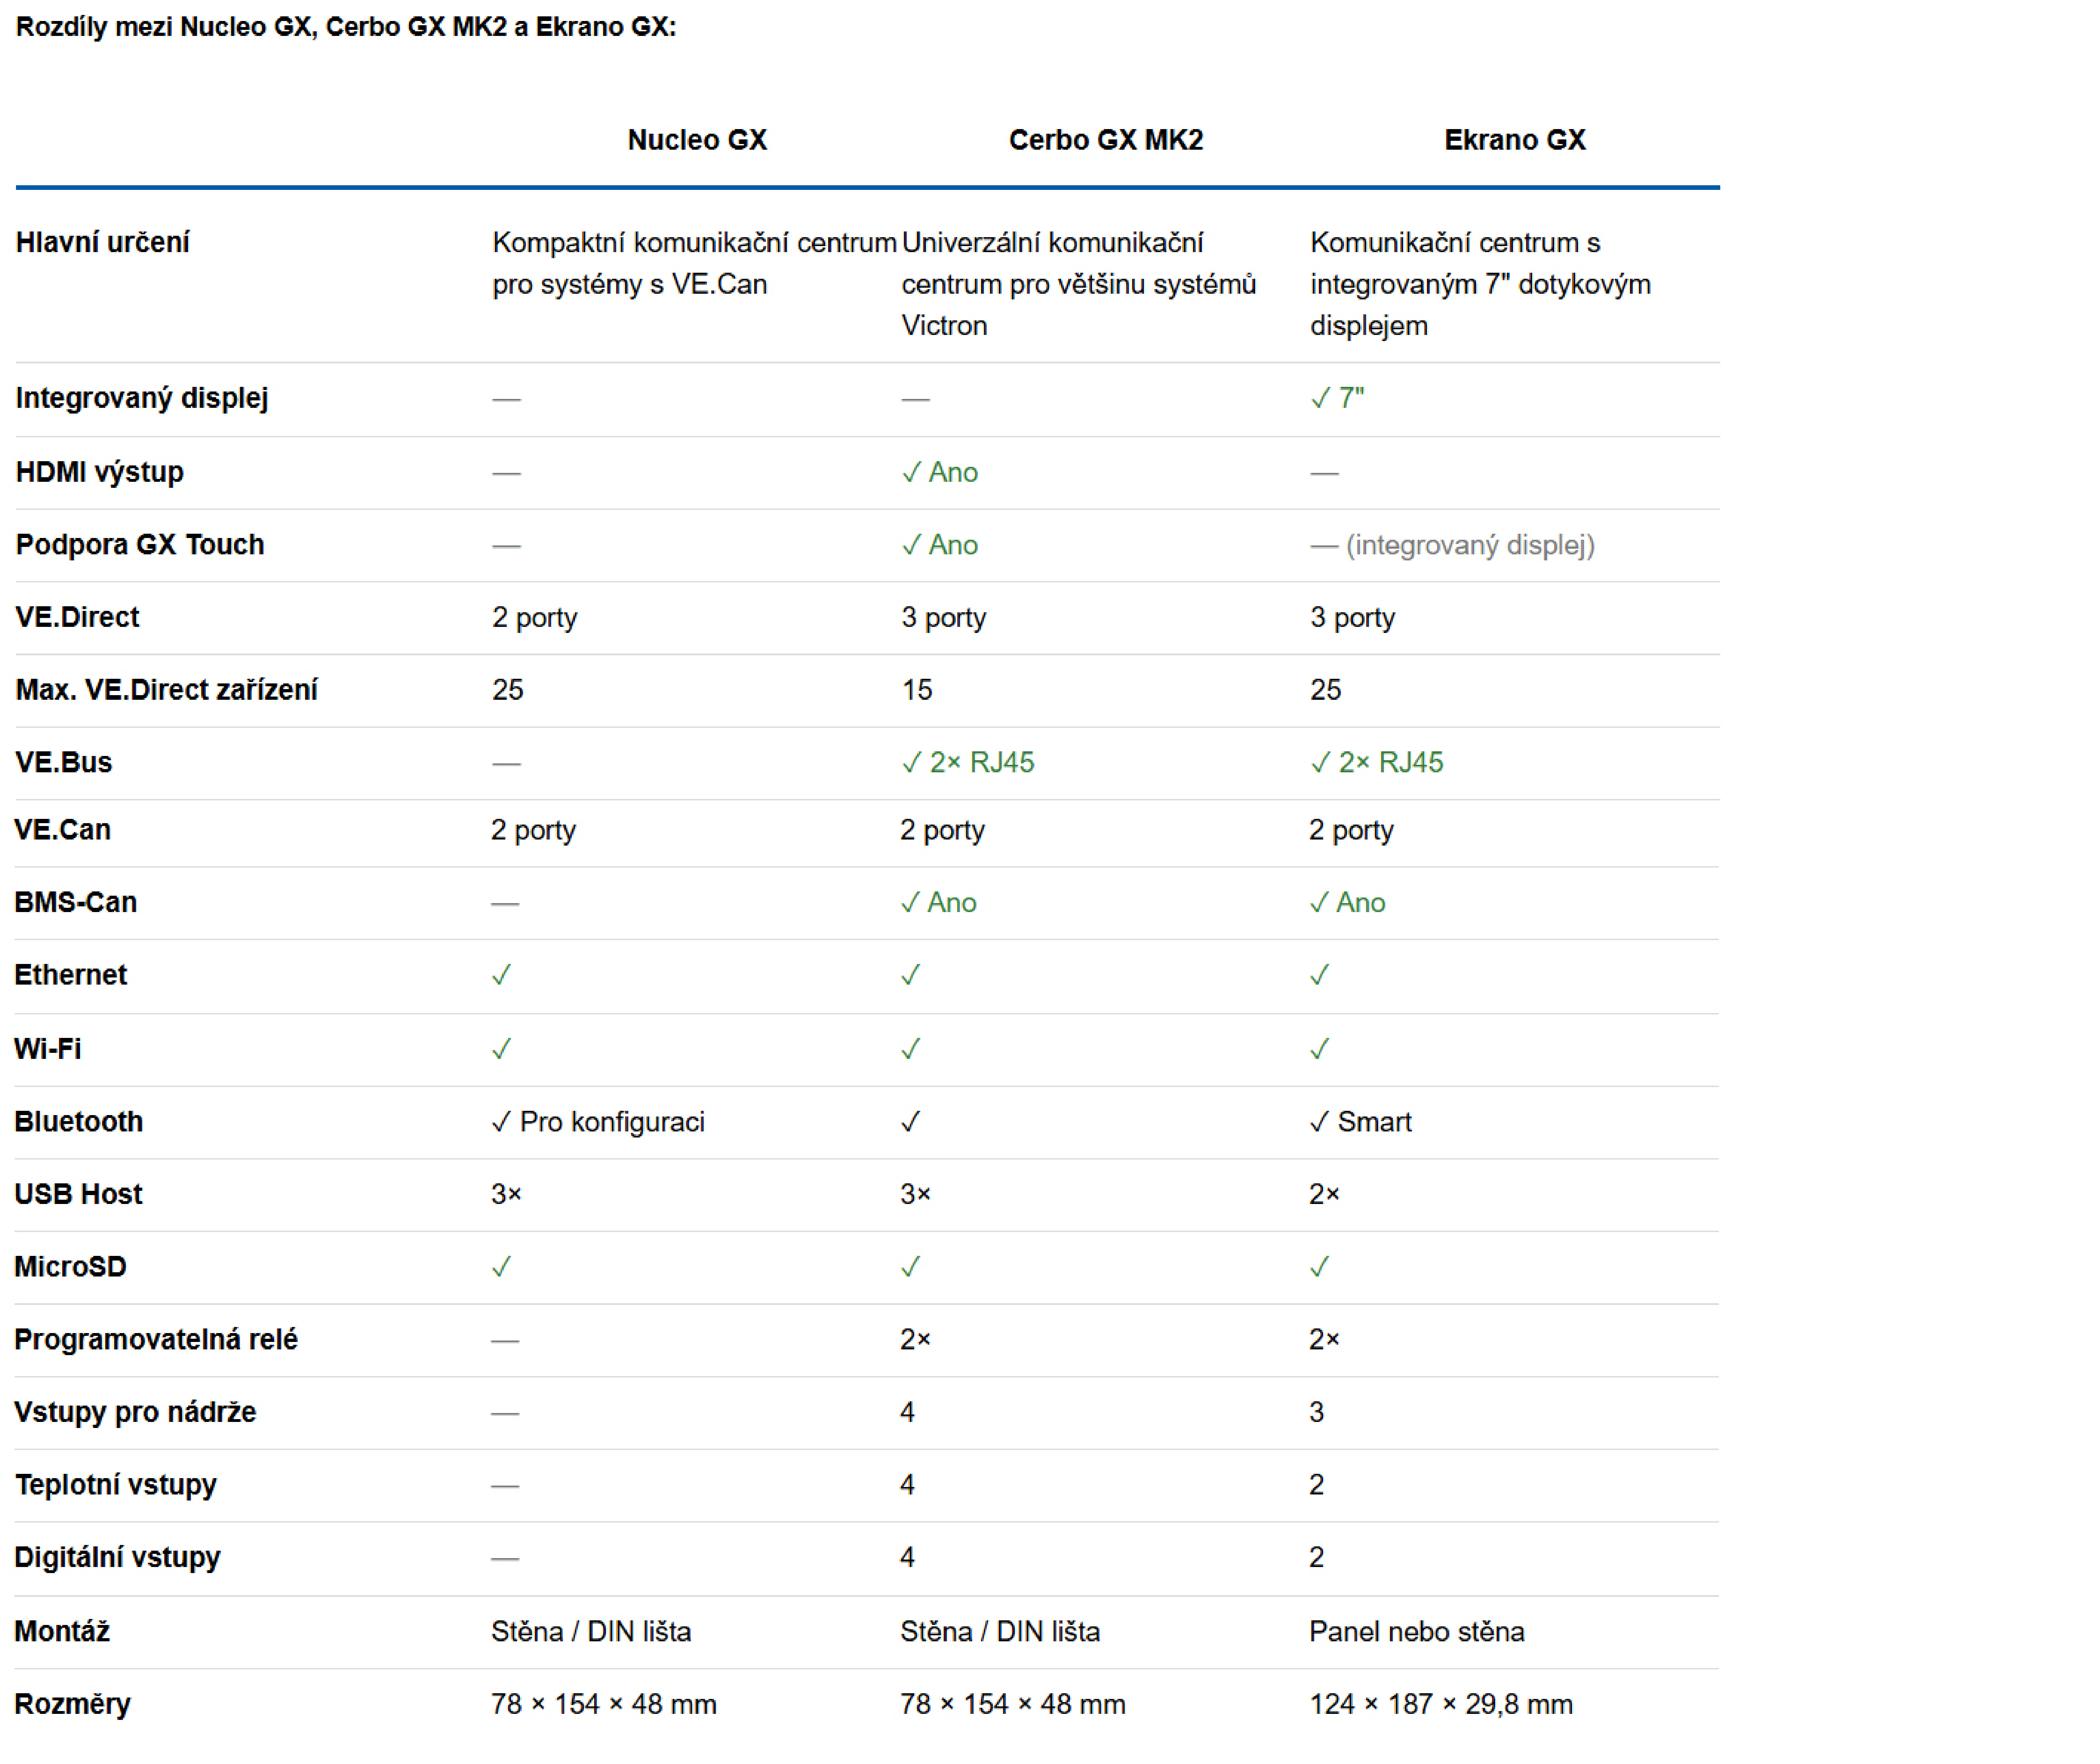Click the Programovatelná relé row label
Image resolution: width=2100 pixels, height=1764 pixels.
(156, 1340)
